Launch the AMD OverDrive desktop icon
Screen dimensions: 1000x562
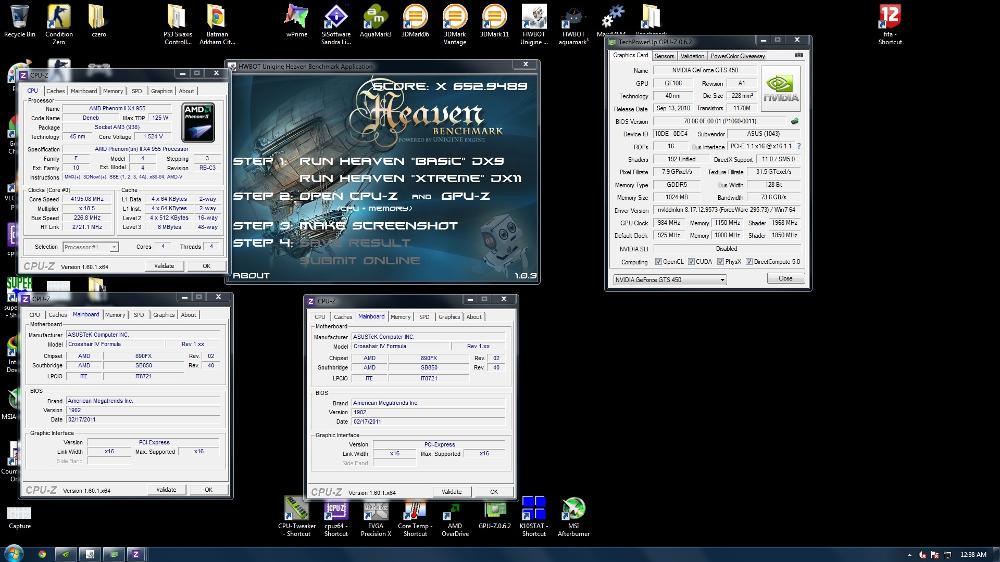point(455,517)
